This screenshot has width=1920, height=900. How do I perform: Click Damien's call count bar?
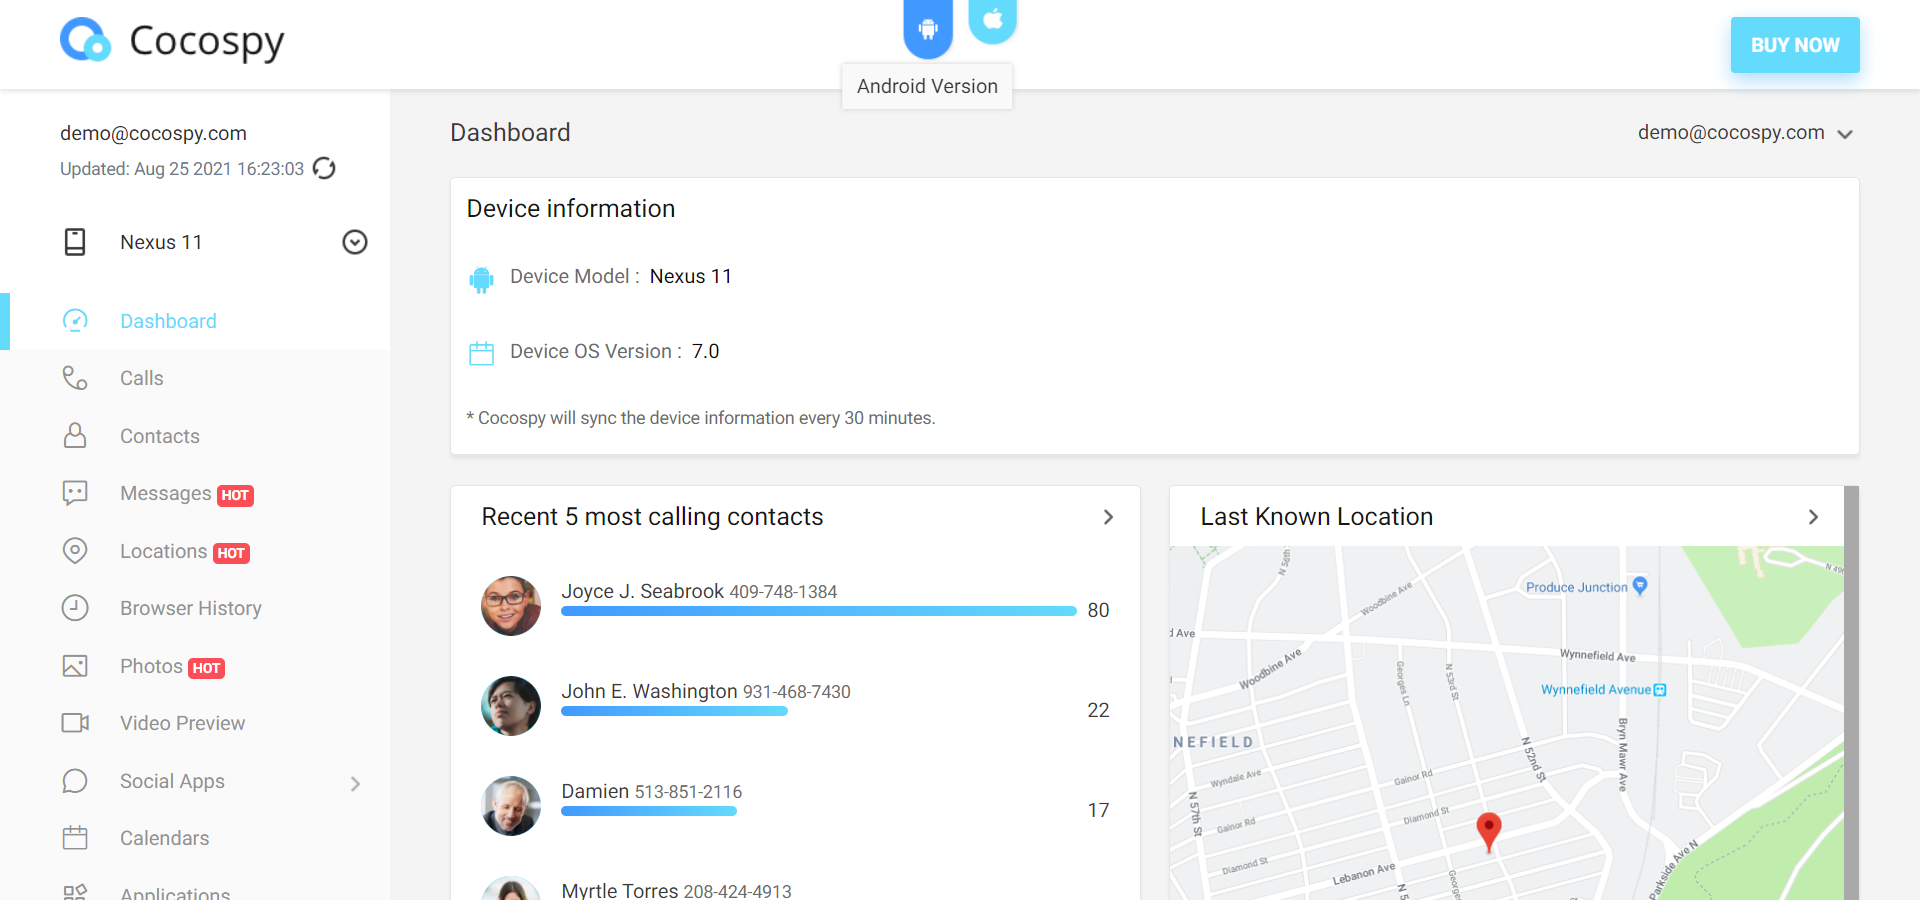pos(649,811)
